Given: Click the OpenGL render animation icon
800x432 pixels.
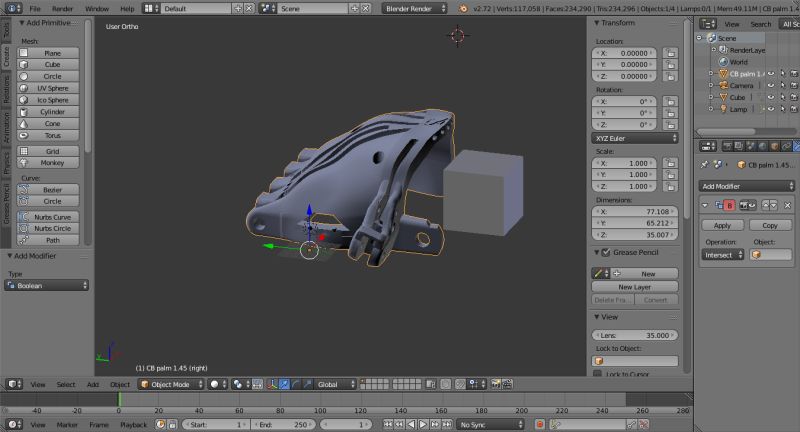Looking at the screenshot, I should [507, 384].
